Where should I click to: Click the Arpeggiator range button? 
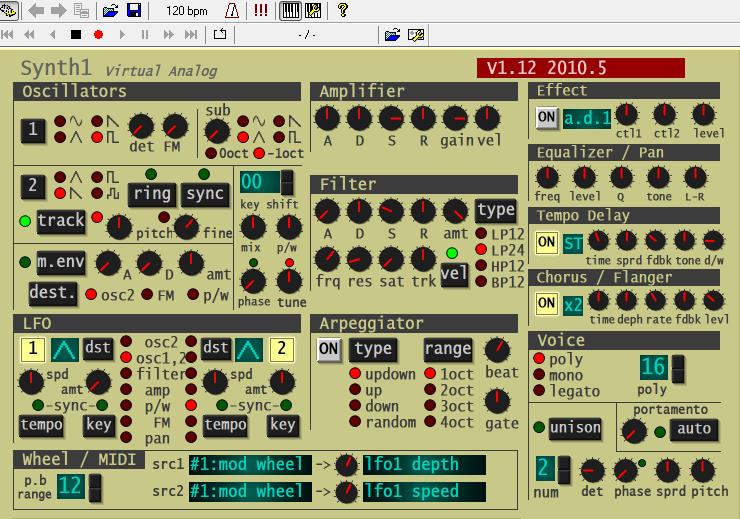point(448,350)
